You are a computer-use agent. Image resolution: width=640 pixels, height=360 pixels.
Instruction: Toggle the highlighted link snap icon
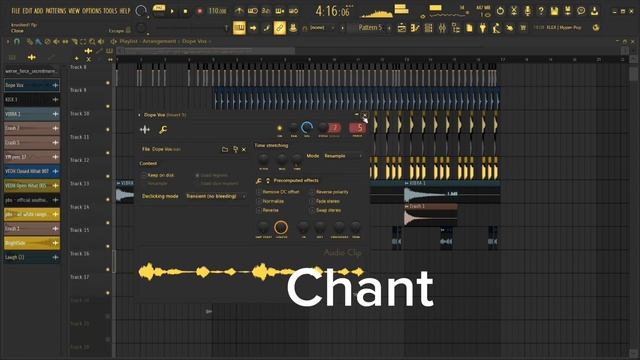[x=280, y=28]
